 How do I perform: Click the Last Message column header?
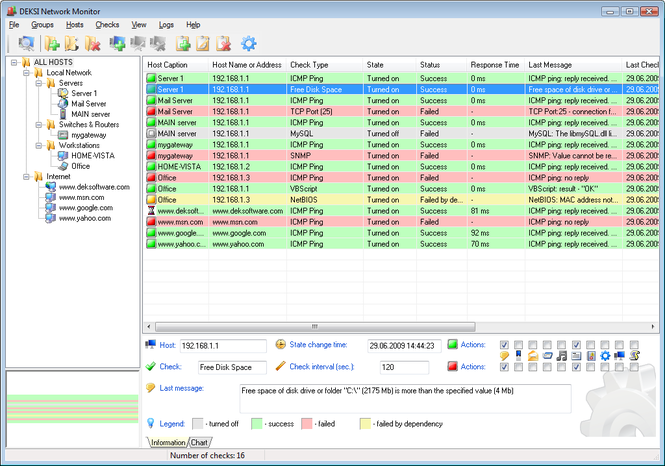573,65
